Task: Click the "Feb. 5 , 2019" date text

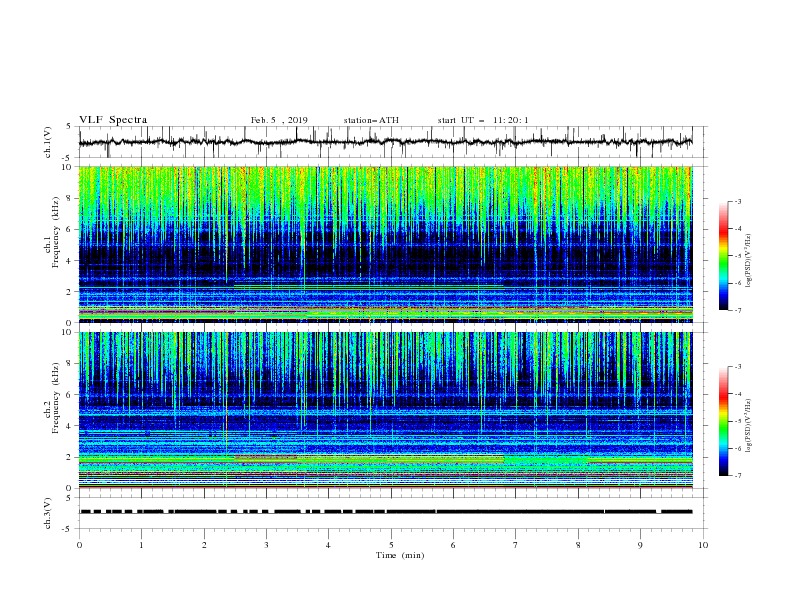Action: click(x=279, y=120)
